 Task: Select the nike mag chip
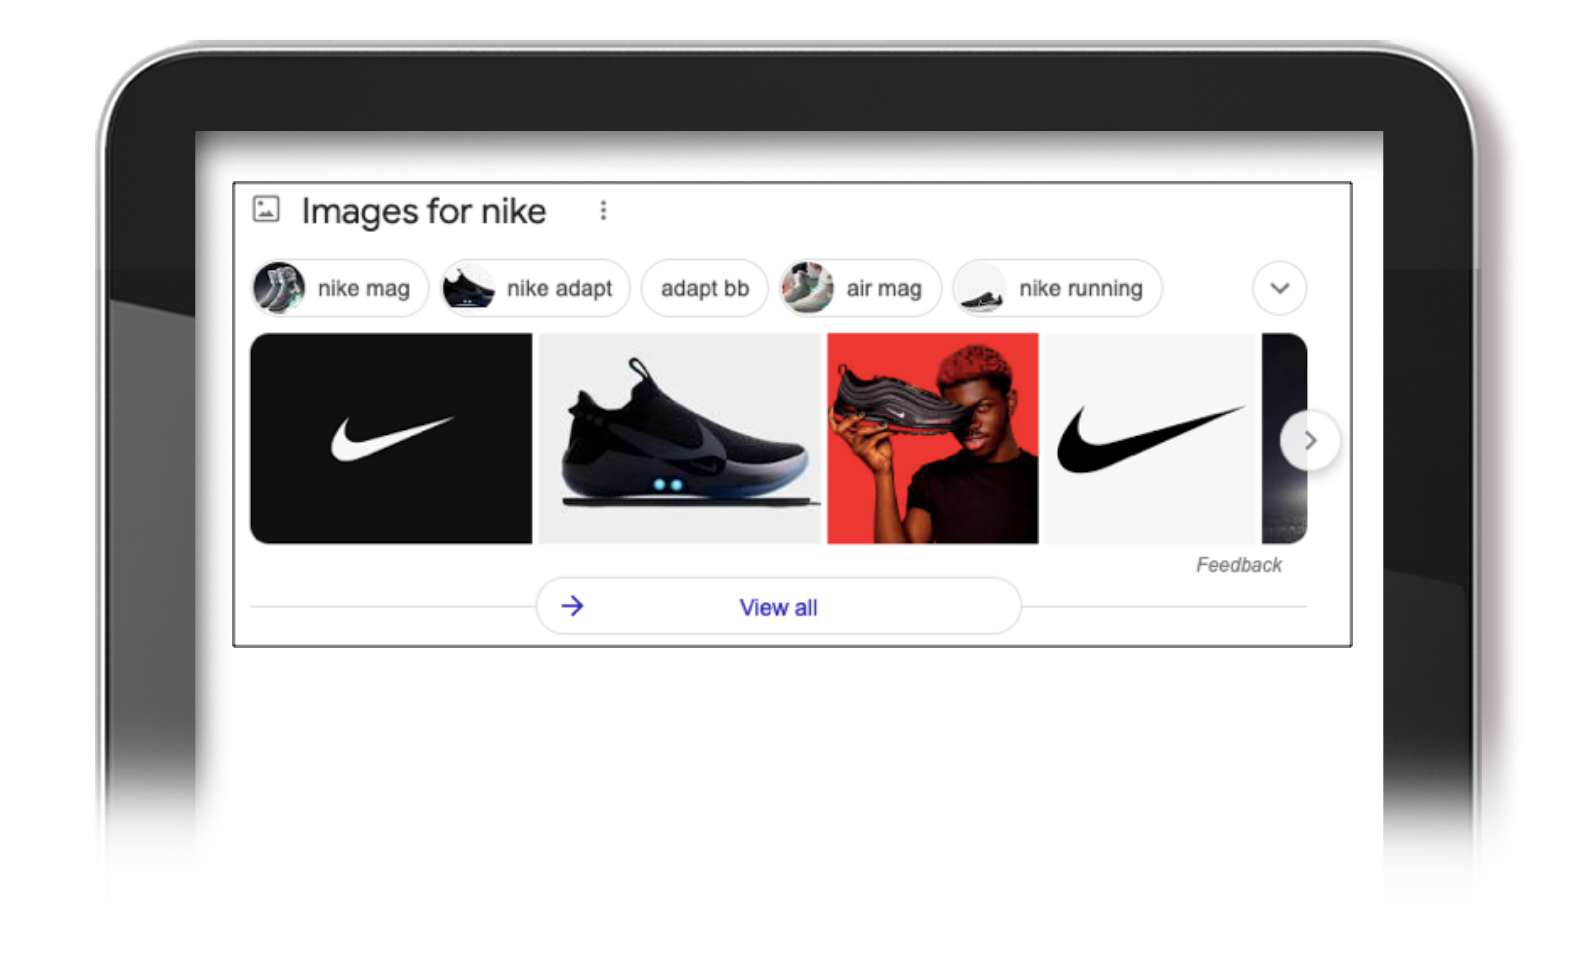[x=339, y=288]
